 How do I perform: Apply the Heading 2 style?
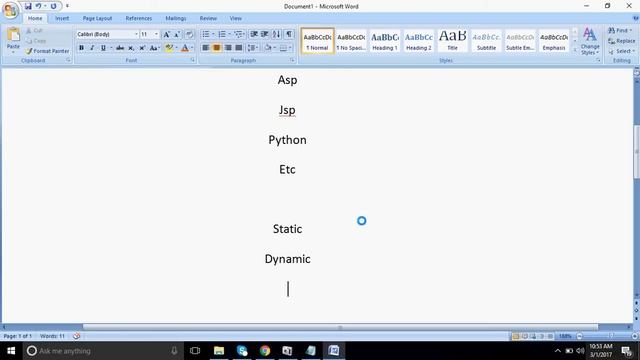[418, 41]
